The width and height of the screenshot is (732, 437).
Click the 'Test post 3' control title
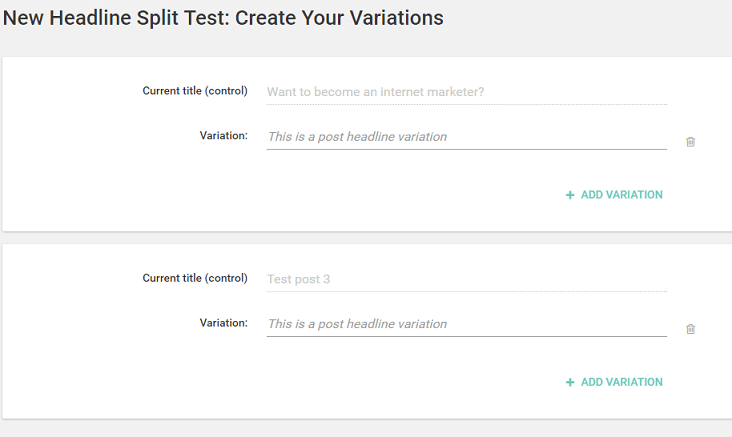tap(299, 279)
